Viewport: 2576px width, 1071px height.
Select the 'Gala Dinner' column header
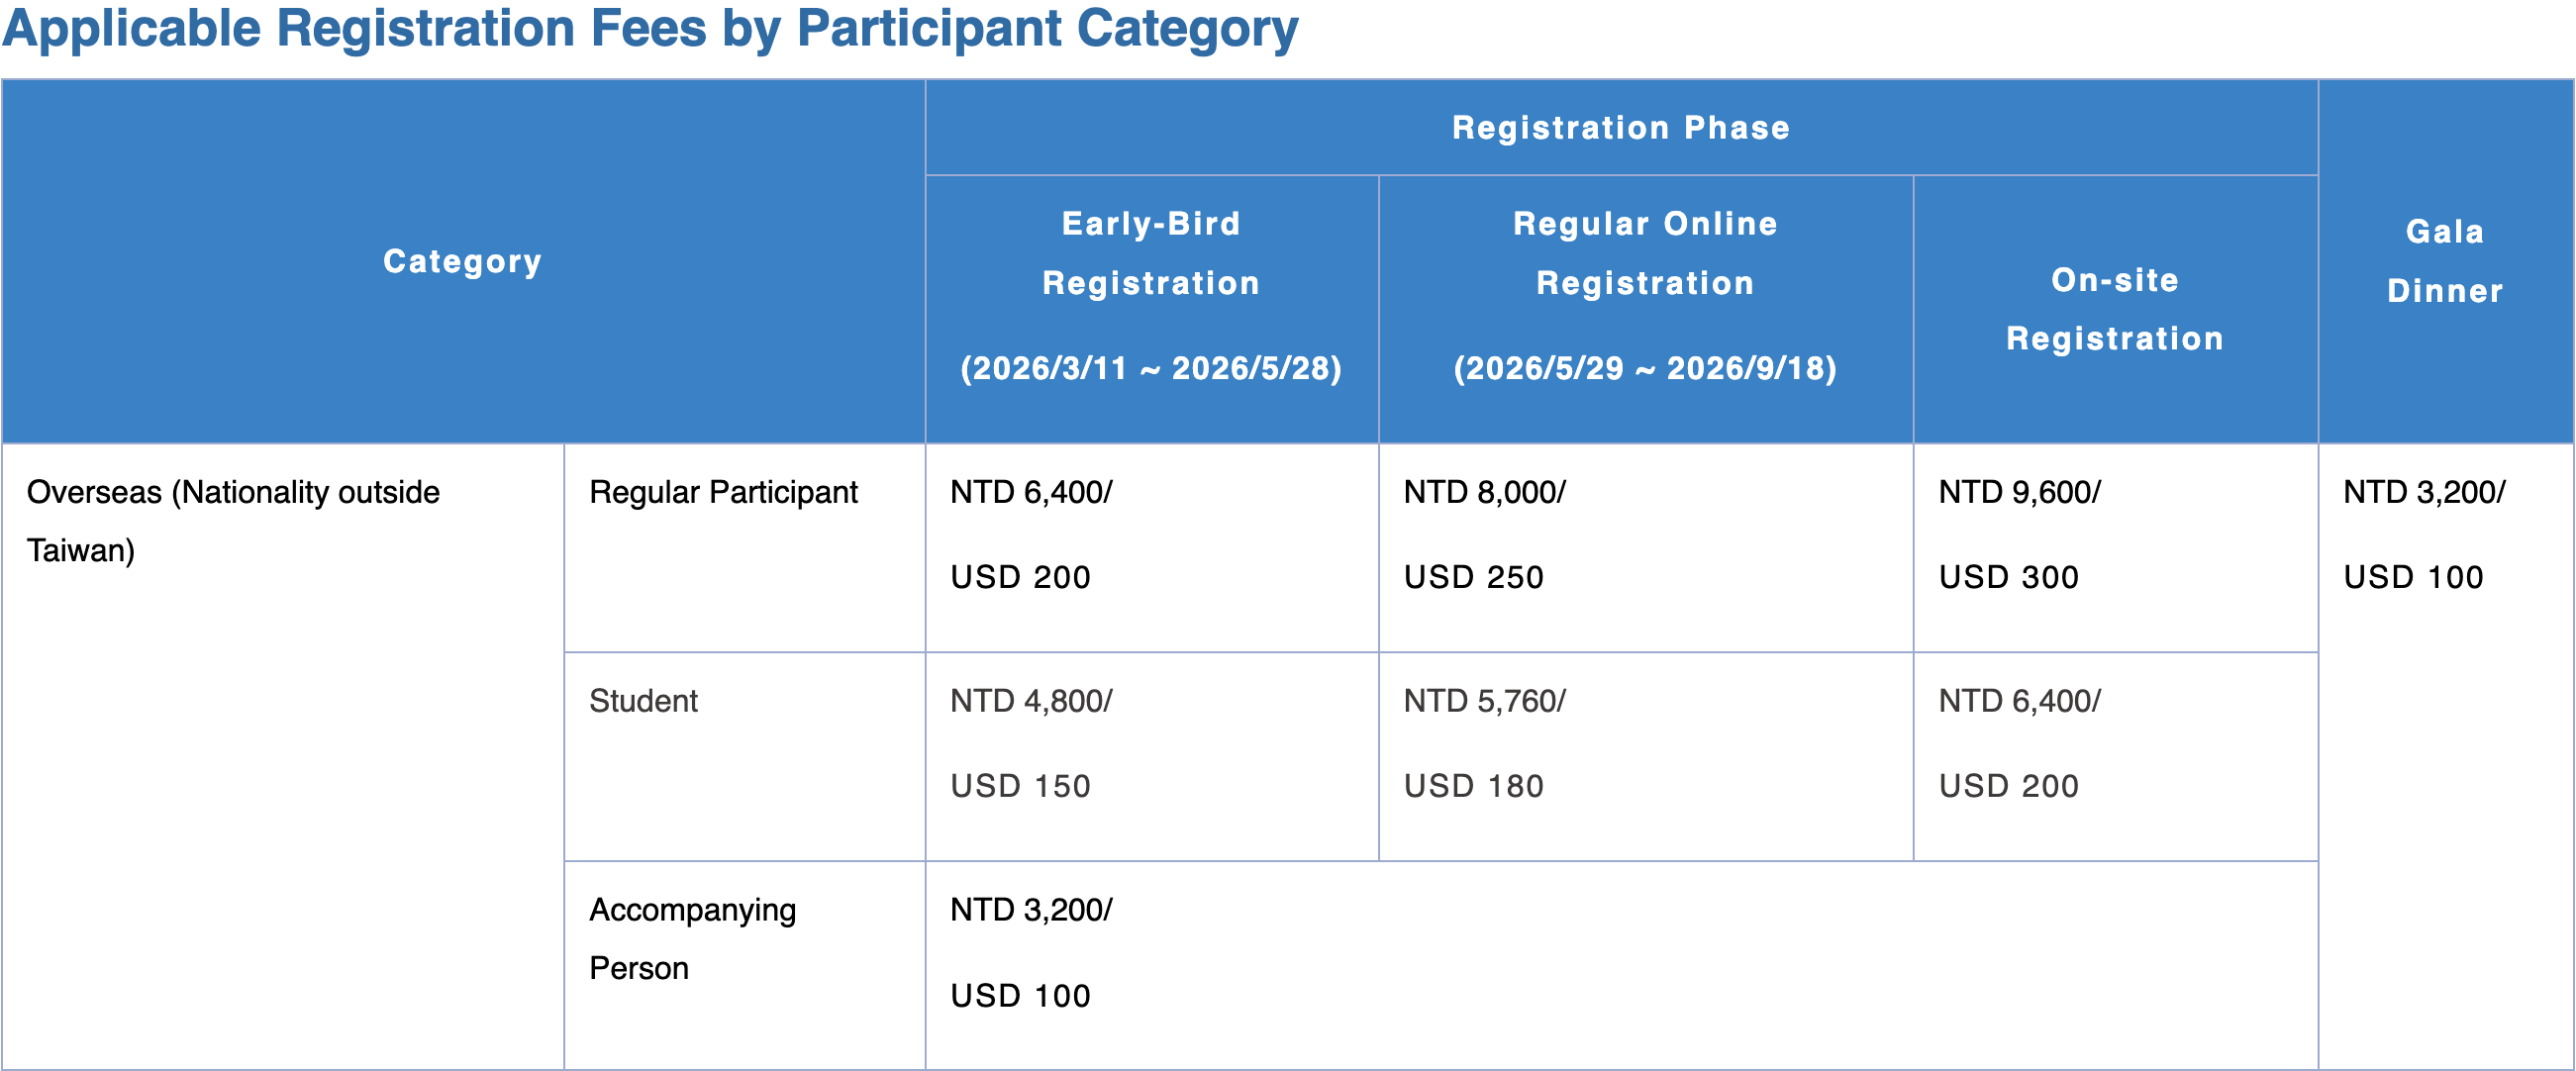pyautogui.click(x=2445, y=261)
